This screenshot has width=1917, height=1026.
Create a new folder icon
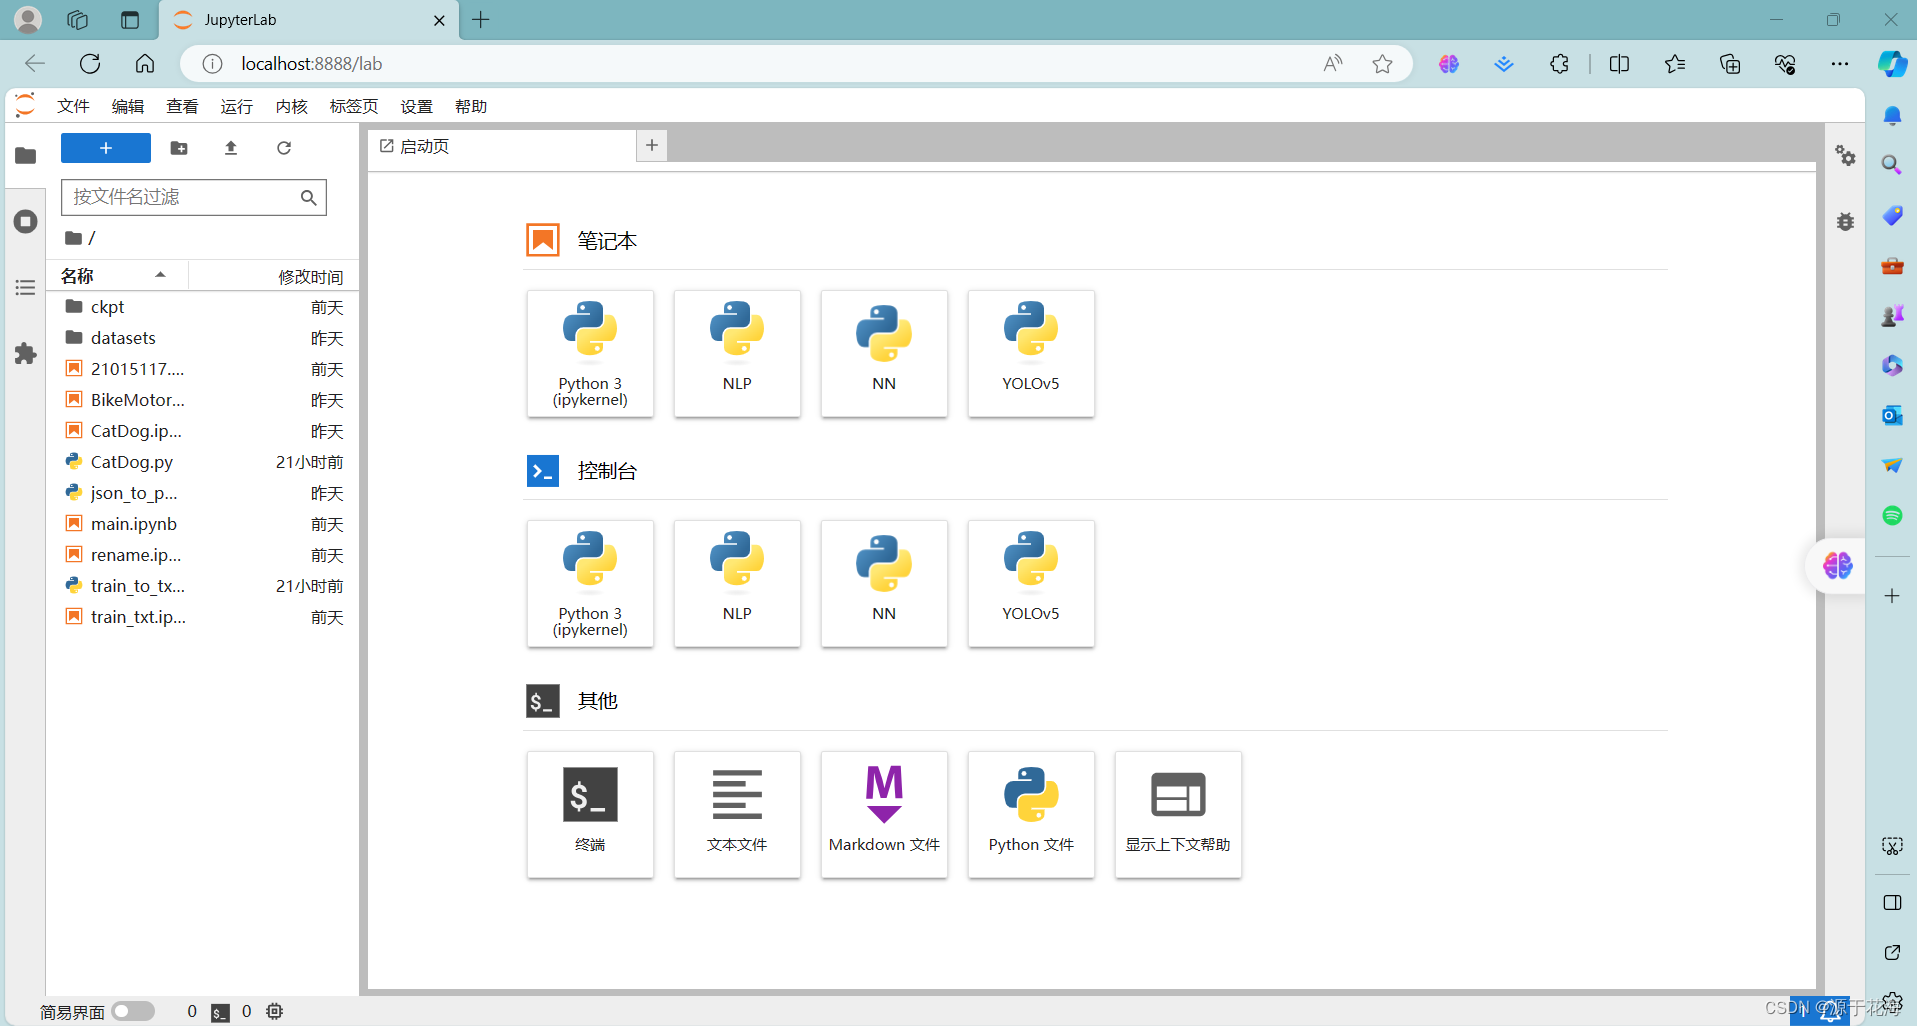click(x=179, y=148)
